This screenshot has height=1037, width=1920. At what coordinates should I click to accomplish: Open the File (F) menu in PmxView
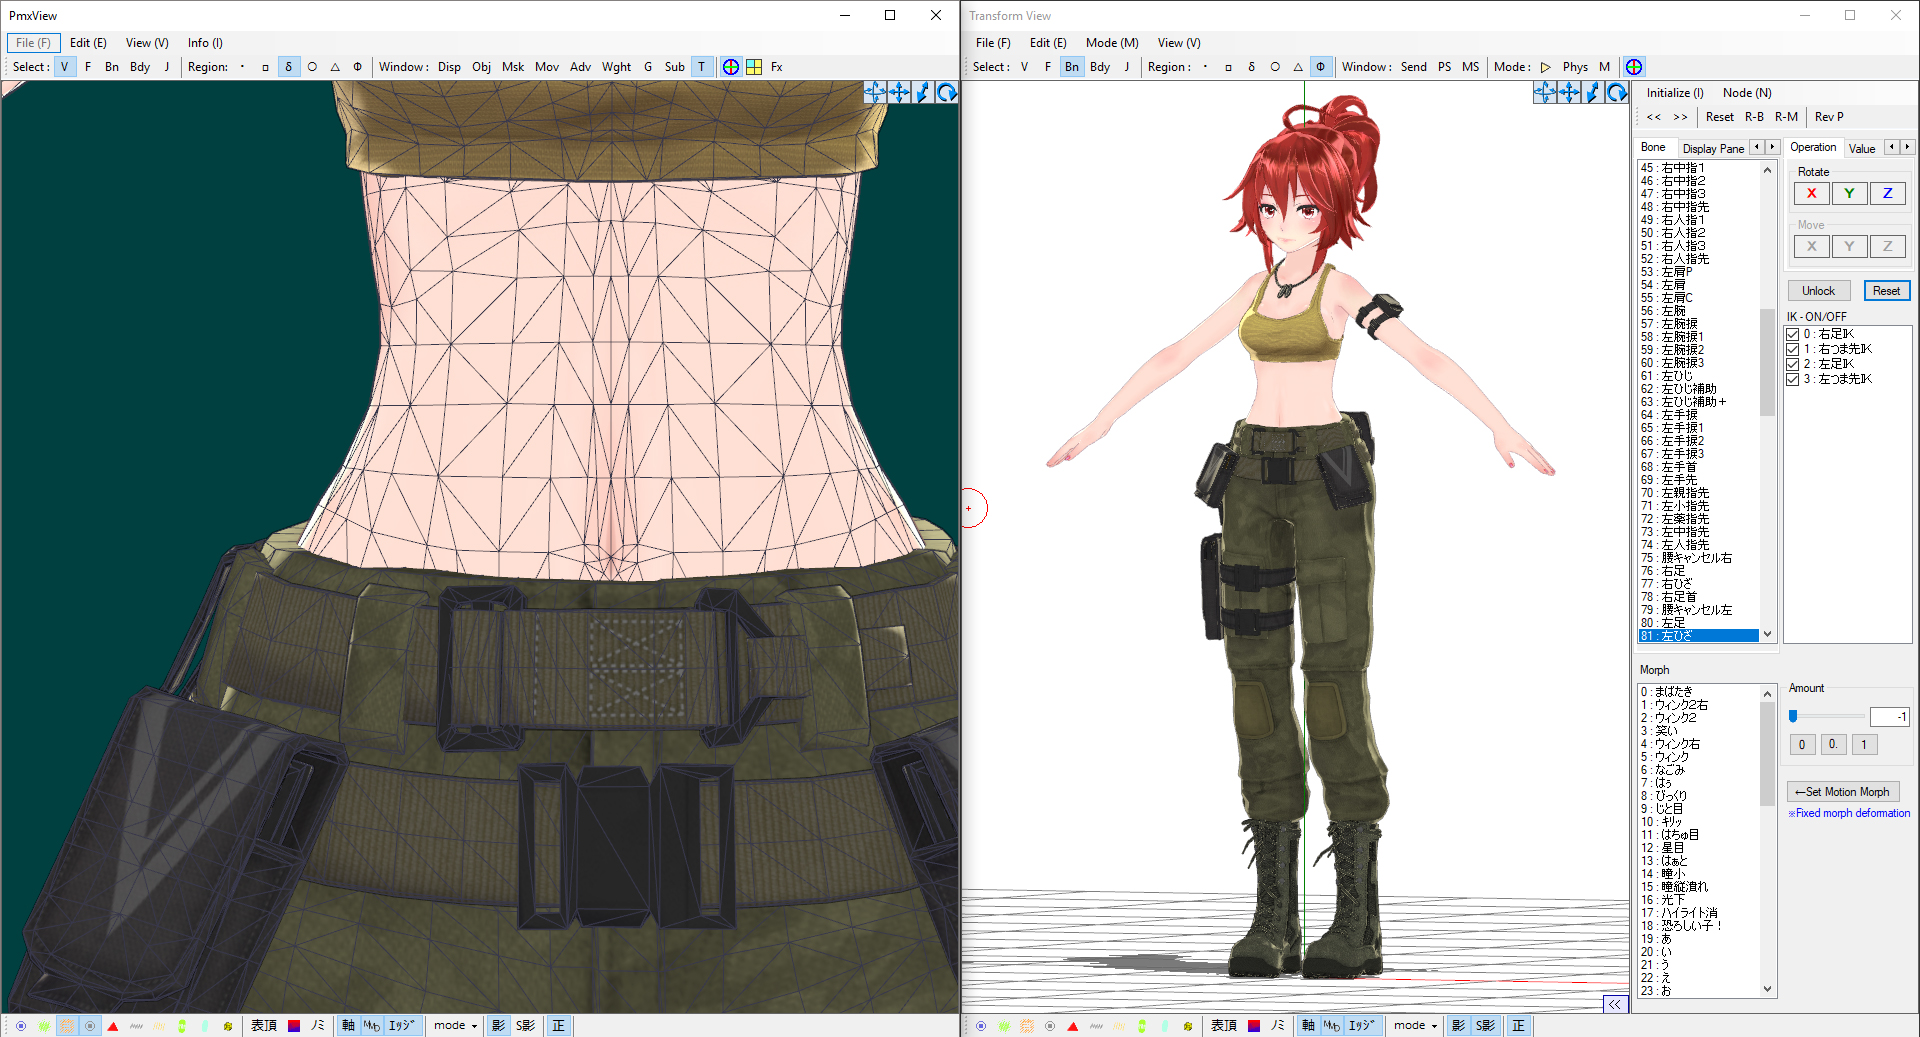point(33,43)
